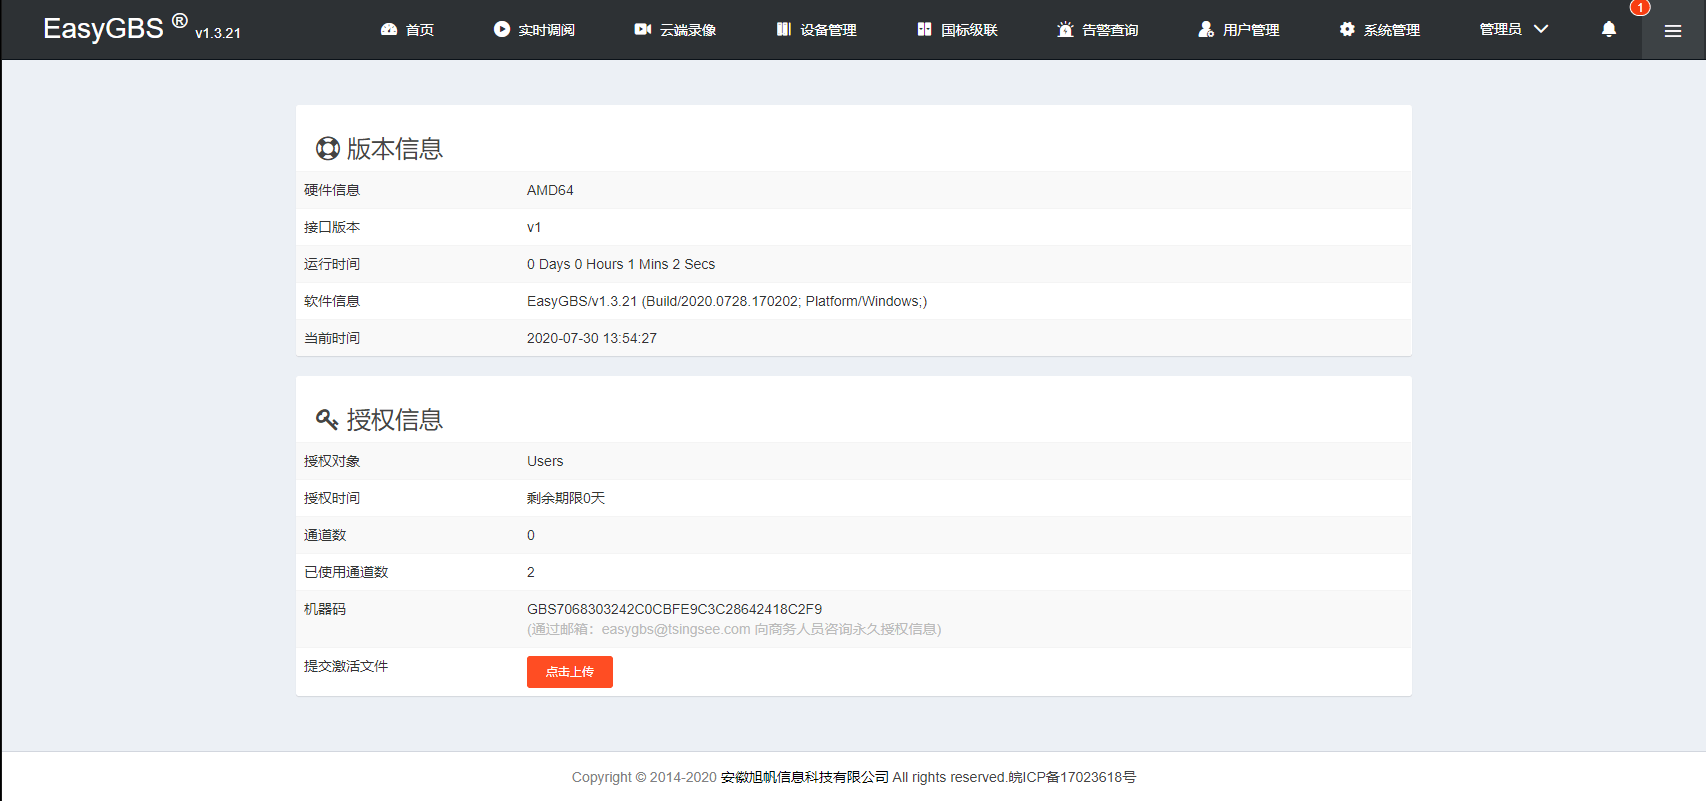Click the 授权时间 row label
This screenshot has height=801, width=1706.
[x=332, y=498]
